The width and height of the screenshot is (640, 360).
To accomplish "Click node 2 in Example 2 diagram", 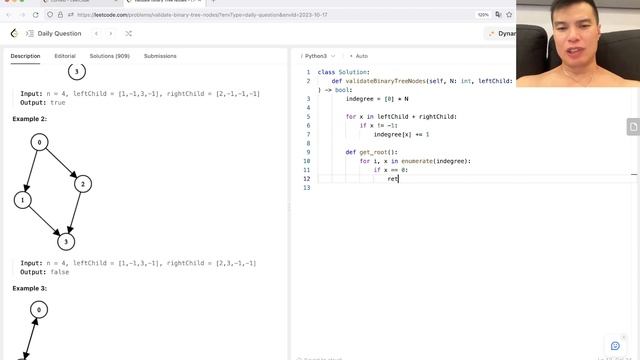I will pyautogui.click(x=83, y=184).
